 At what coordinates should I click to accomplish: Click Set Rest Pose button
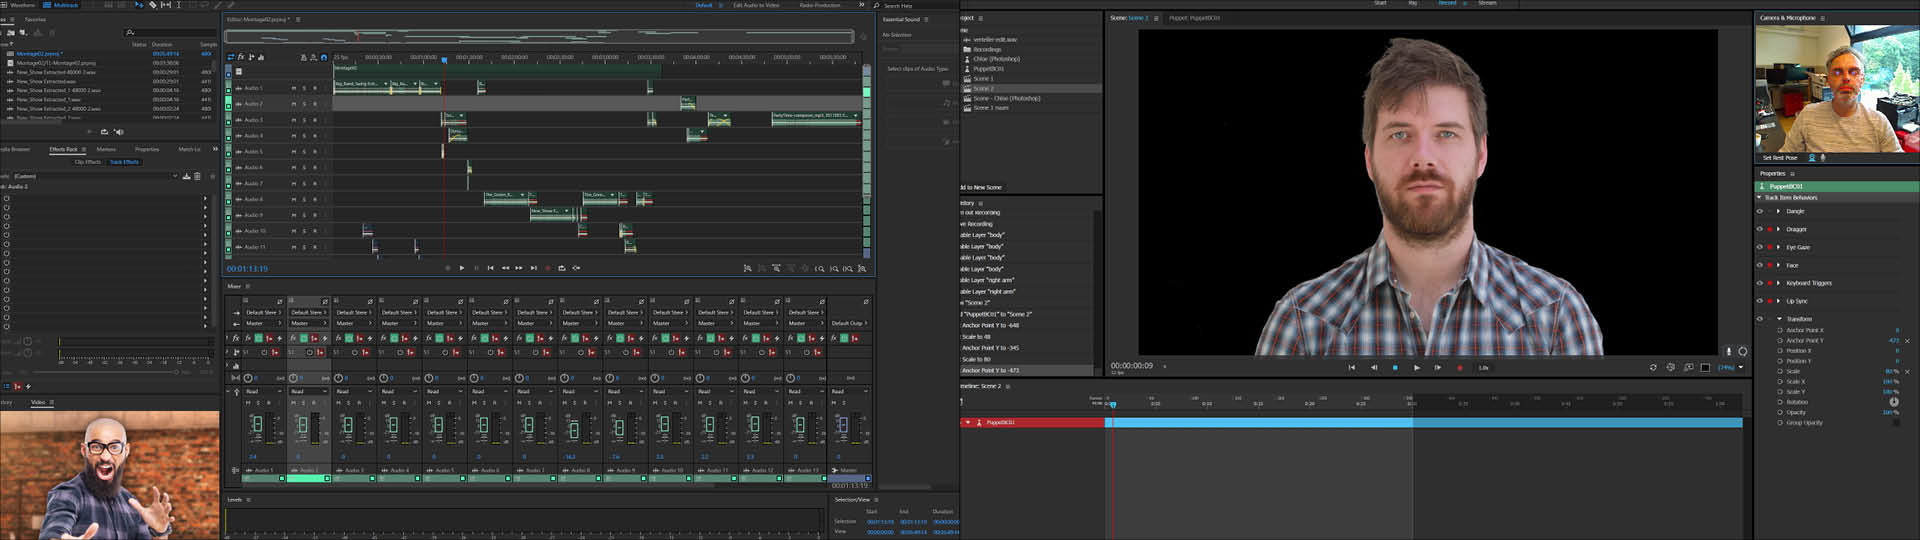(x=1780, y=158)
